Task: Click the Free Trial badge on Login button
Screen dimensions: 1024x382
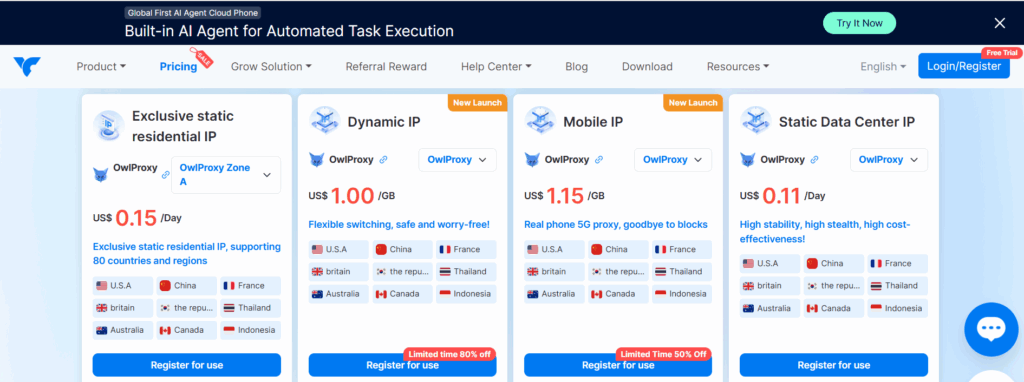Action: tap(1002, 53)
